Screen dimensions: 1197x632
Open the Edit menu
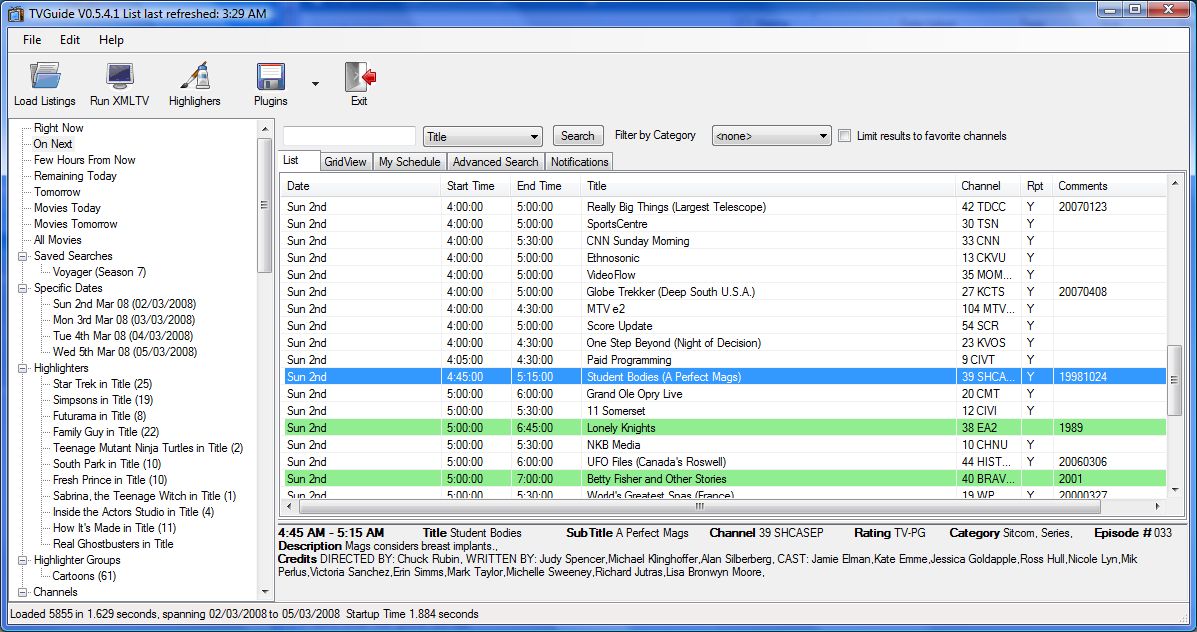(x=69, y=40)
